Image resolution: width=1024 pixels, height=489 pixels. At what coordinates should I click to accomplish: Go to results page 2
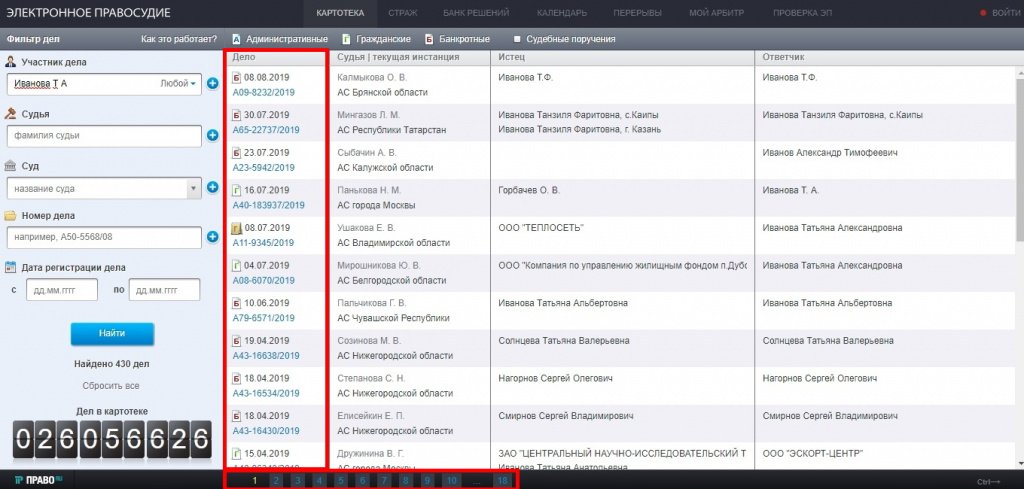(276, 481)
